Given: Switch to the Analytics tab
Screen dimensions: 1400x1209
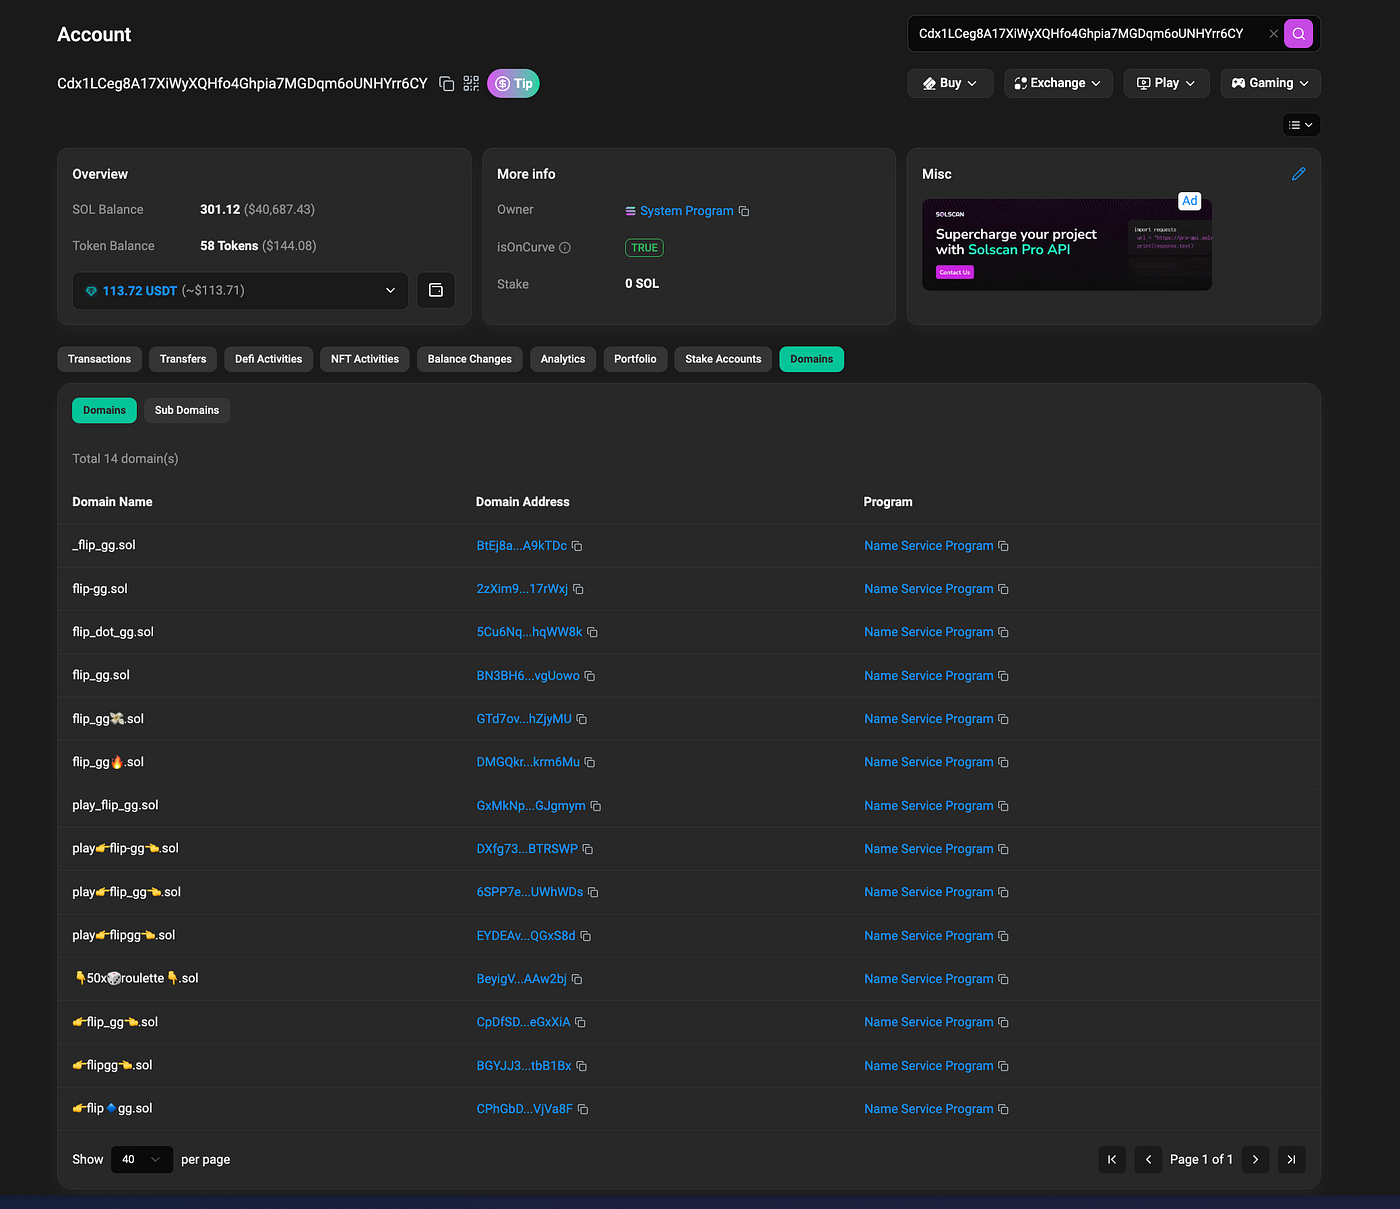Looking at the screenshot, I should [563, 359].
